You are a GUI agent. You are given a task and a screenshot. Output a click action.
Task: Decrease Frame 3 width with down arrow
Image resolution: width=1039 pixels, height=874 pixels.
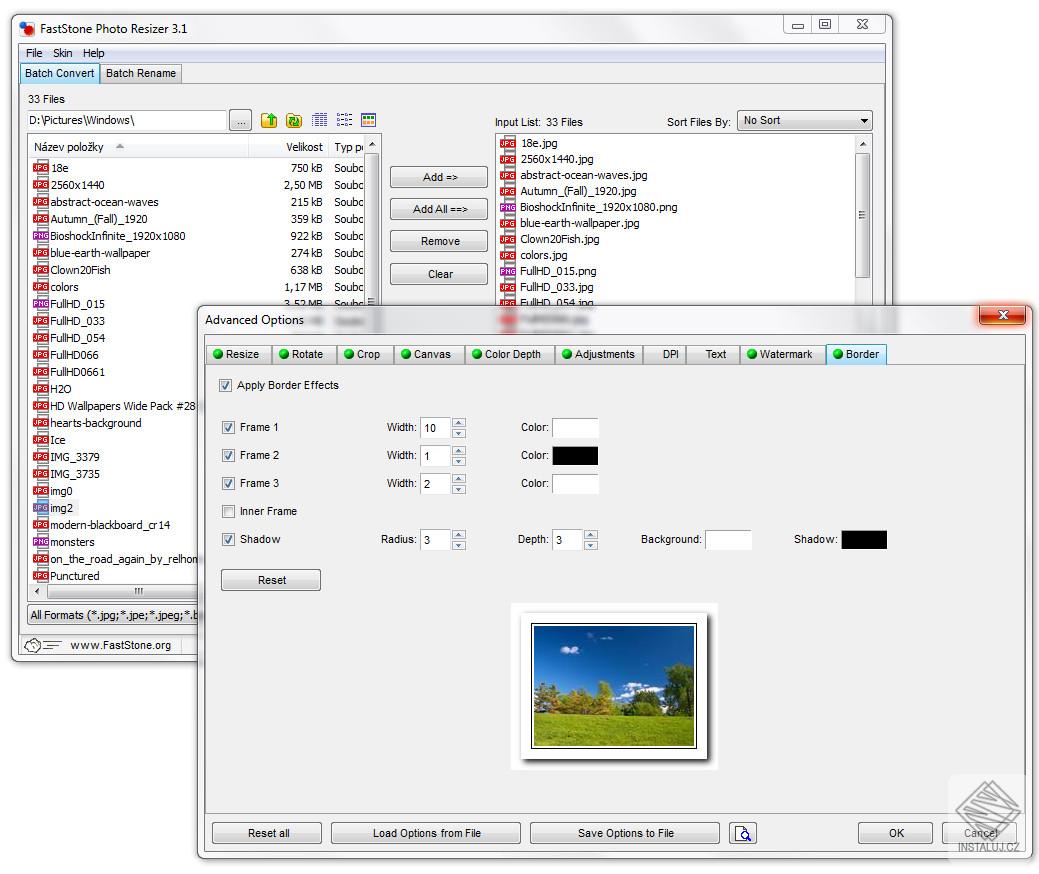point(459,490)
